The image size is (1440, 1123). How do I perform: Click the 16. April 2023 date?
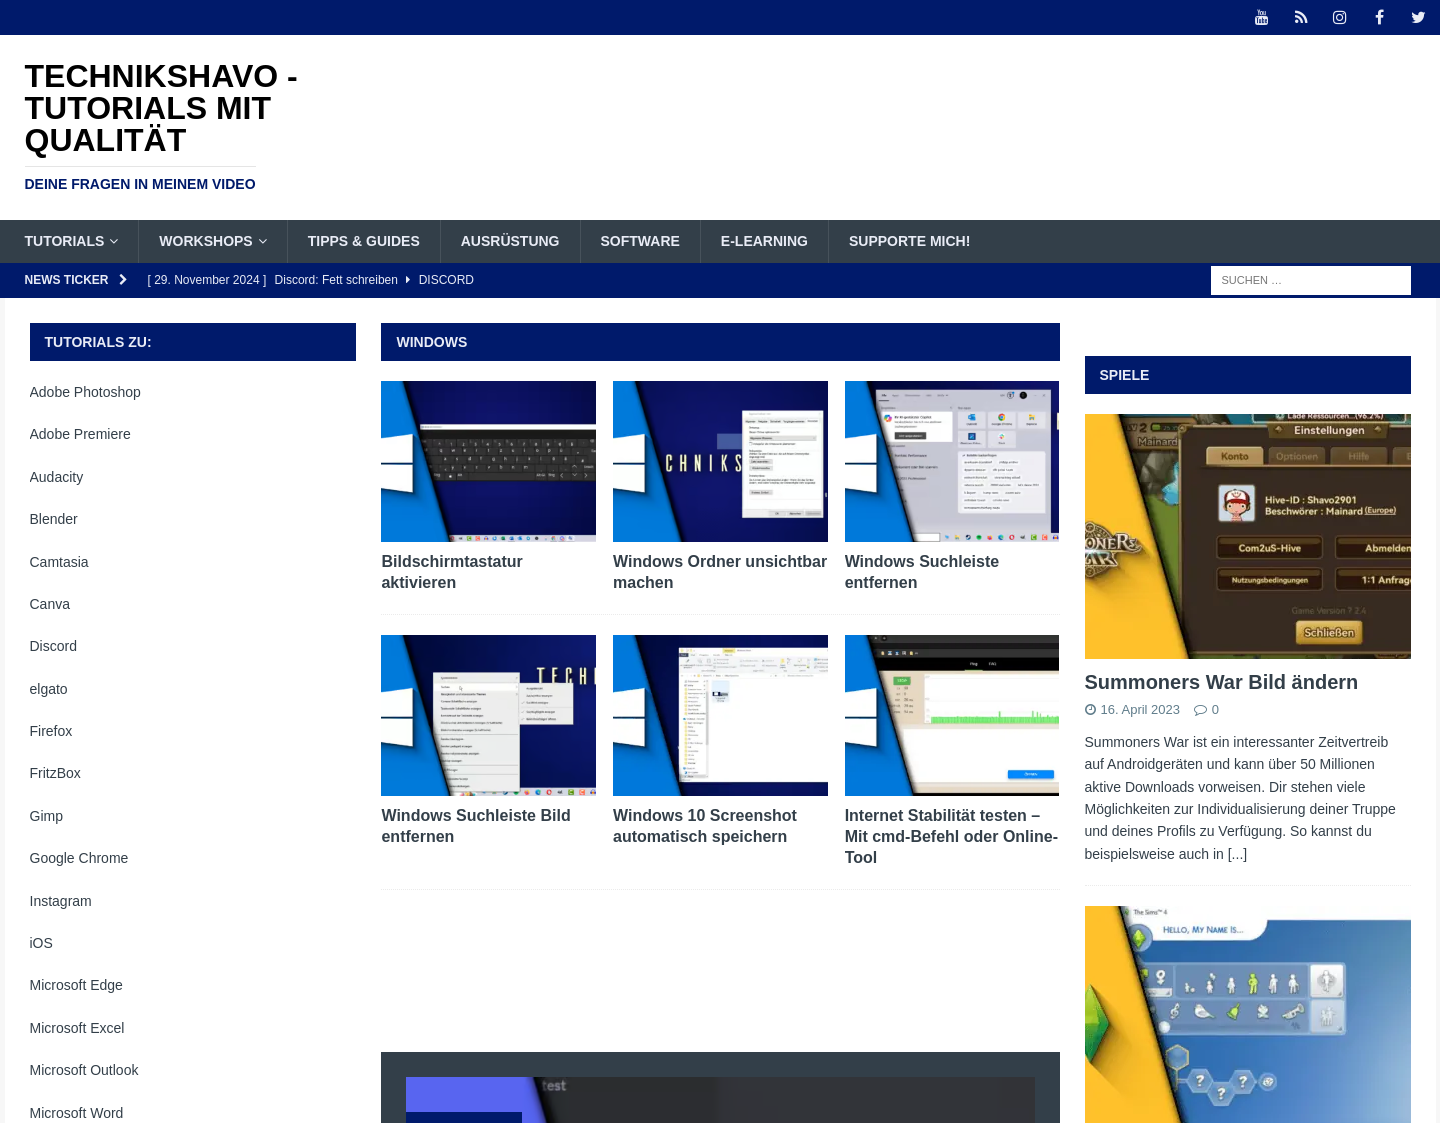coord(1140,710)
